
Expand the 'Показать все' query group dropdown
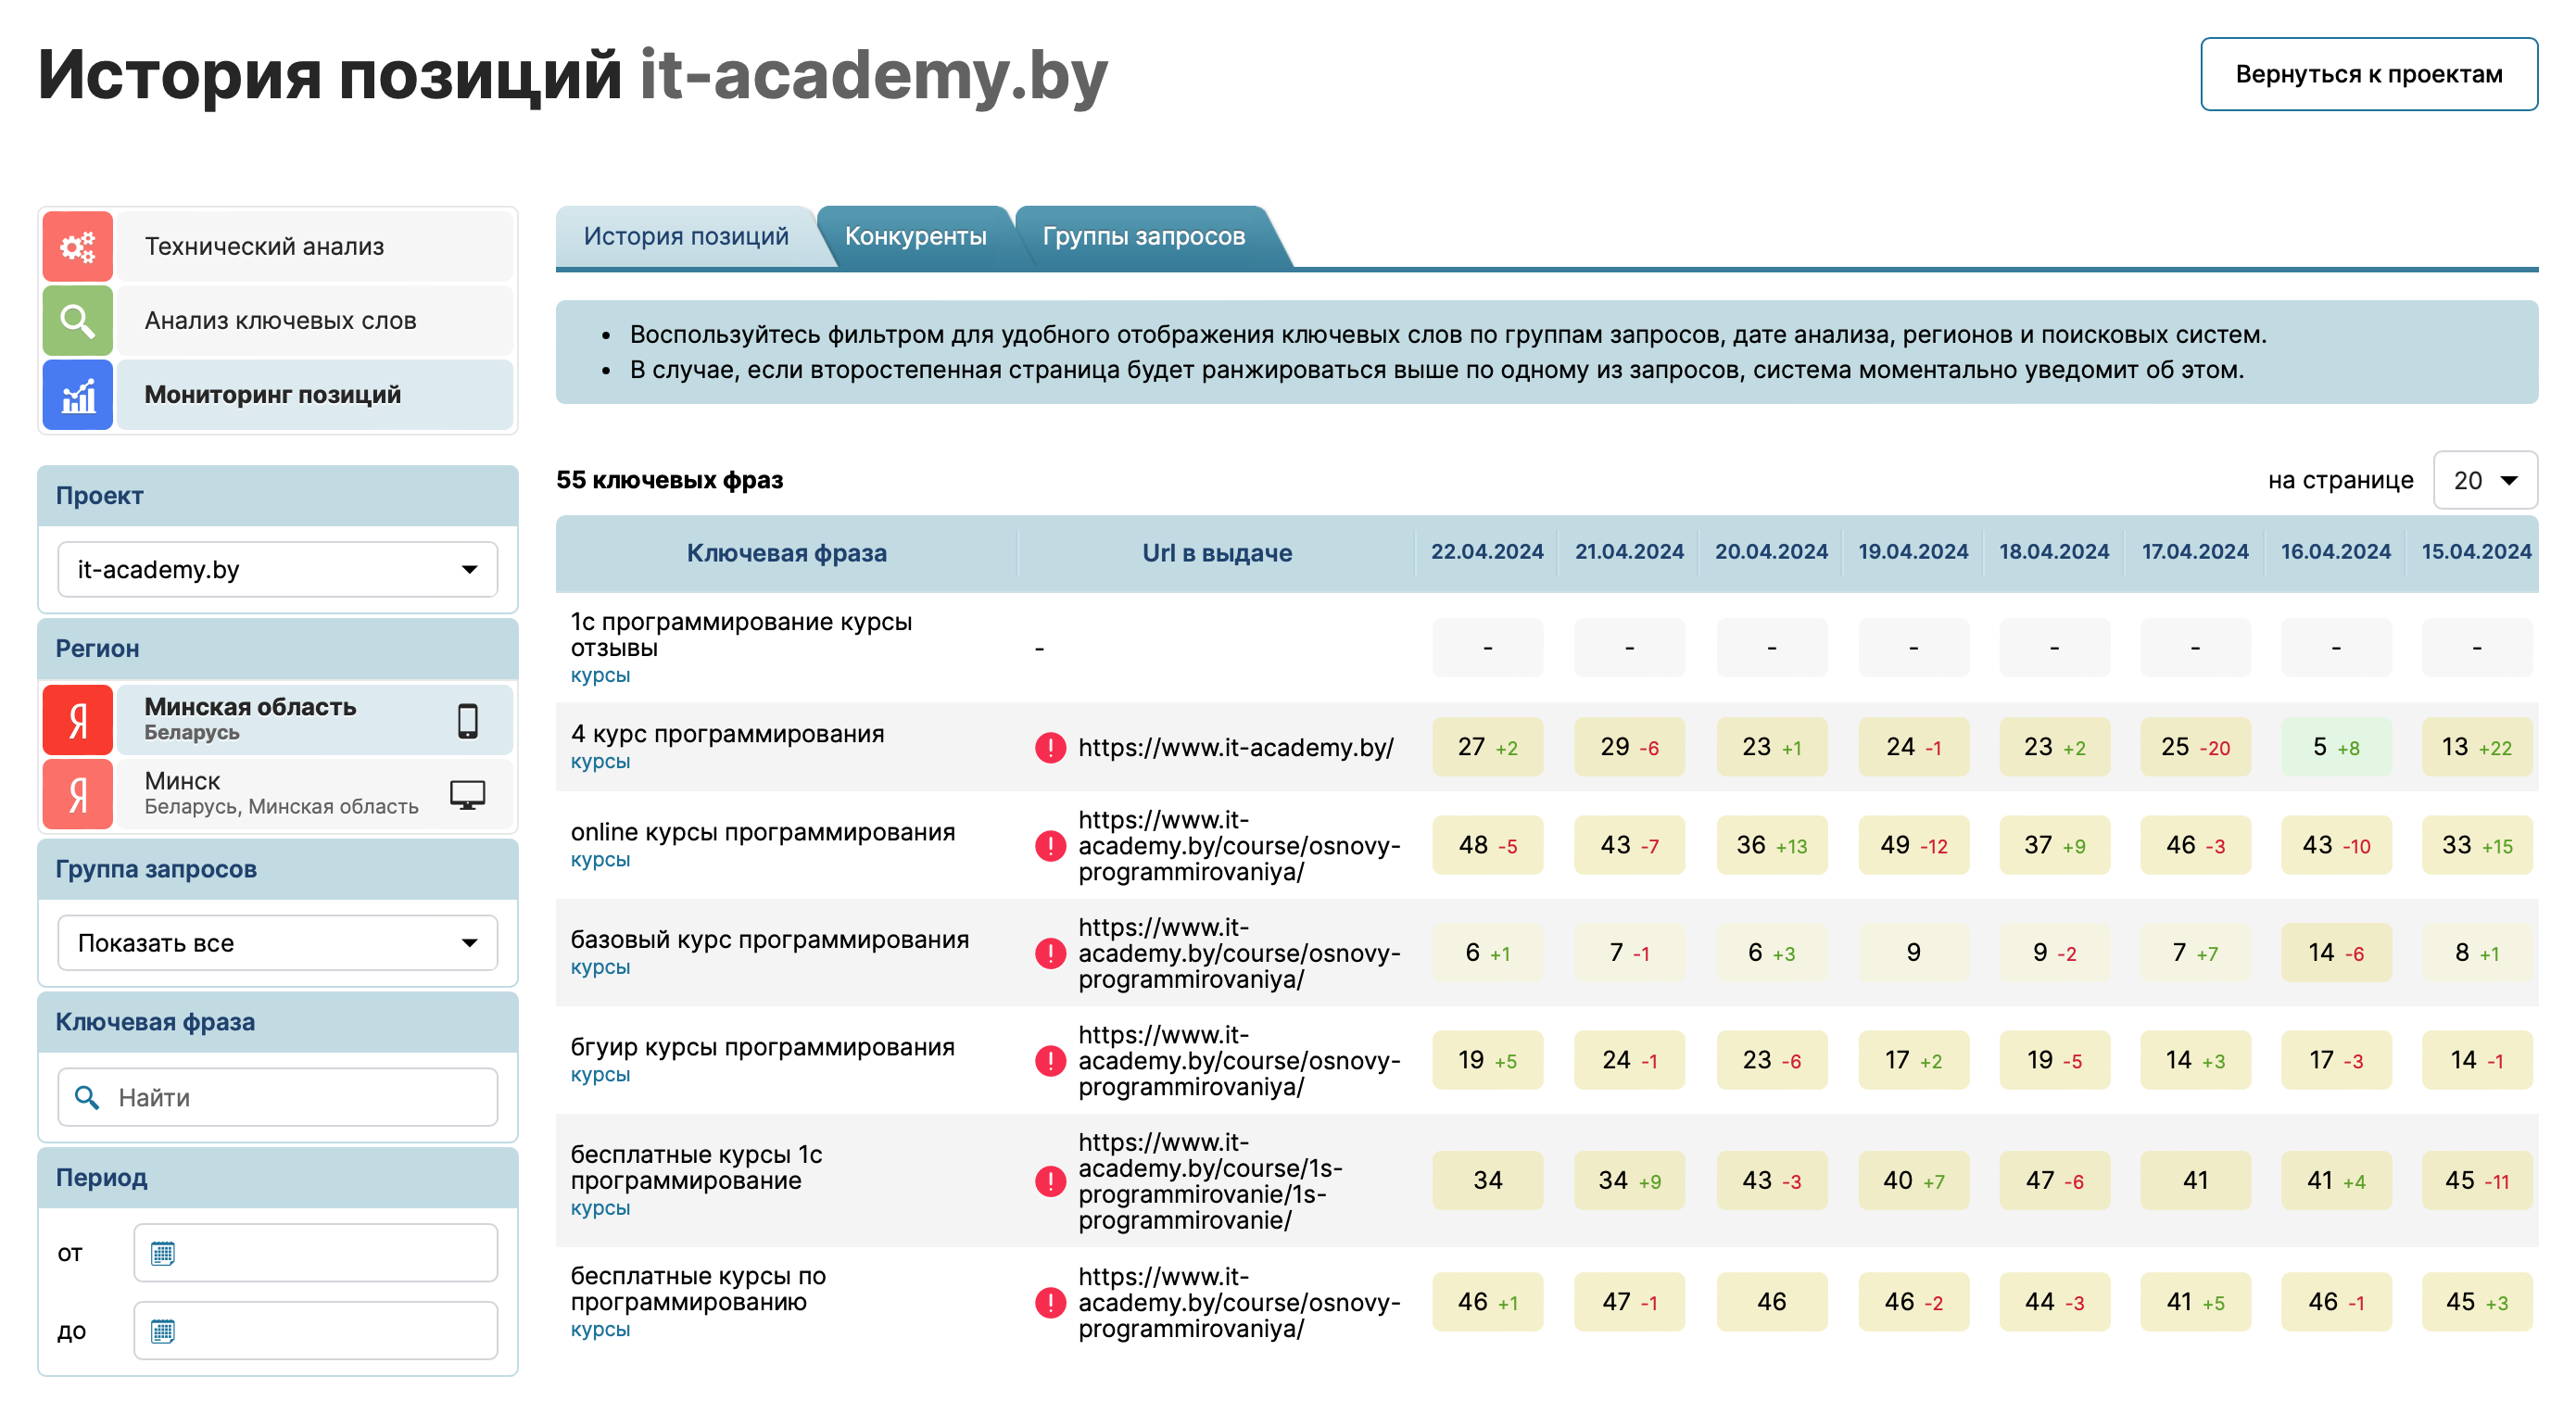(277, 943)
